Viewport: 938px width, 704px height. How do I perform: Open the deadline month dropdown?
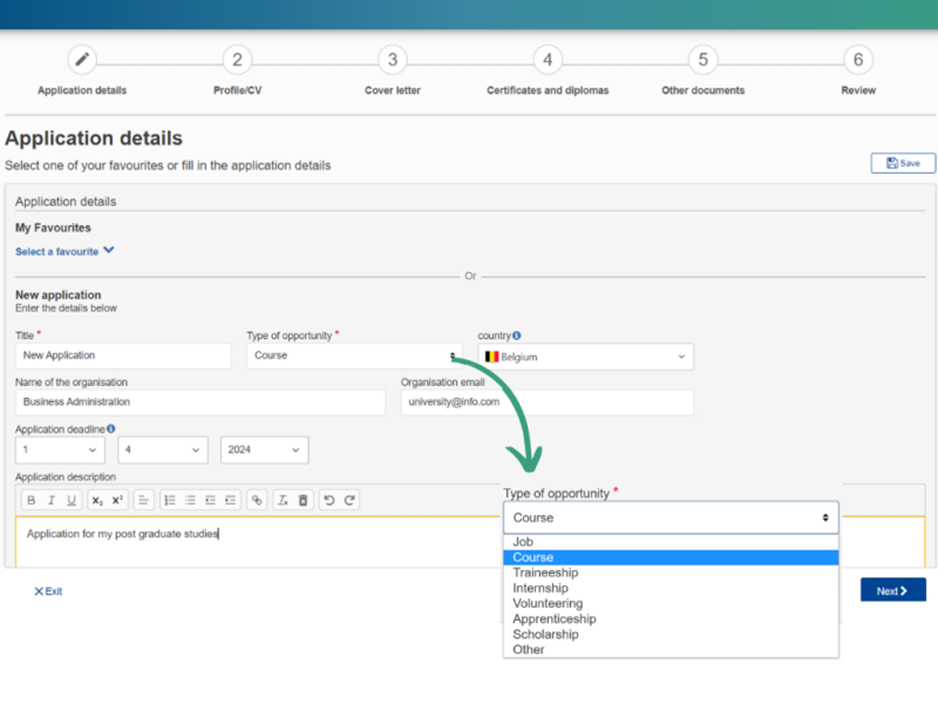click(x=163, y=450)
